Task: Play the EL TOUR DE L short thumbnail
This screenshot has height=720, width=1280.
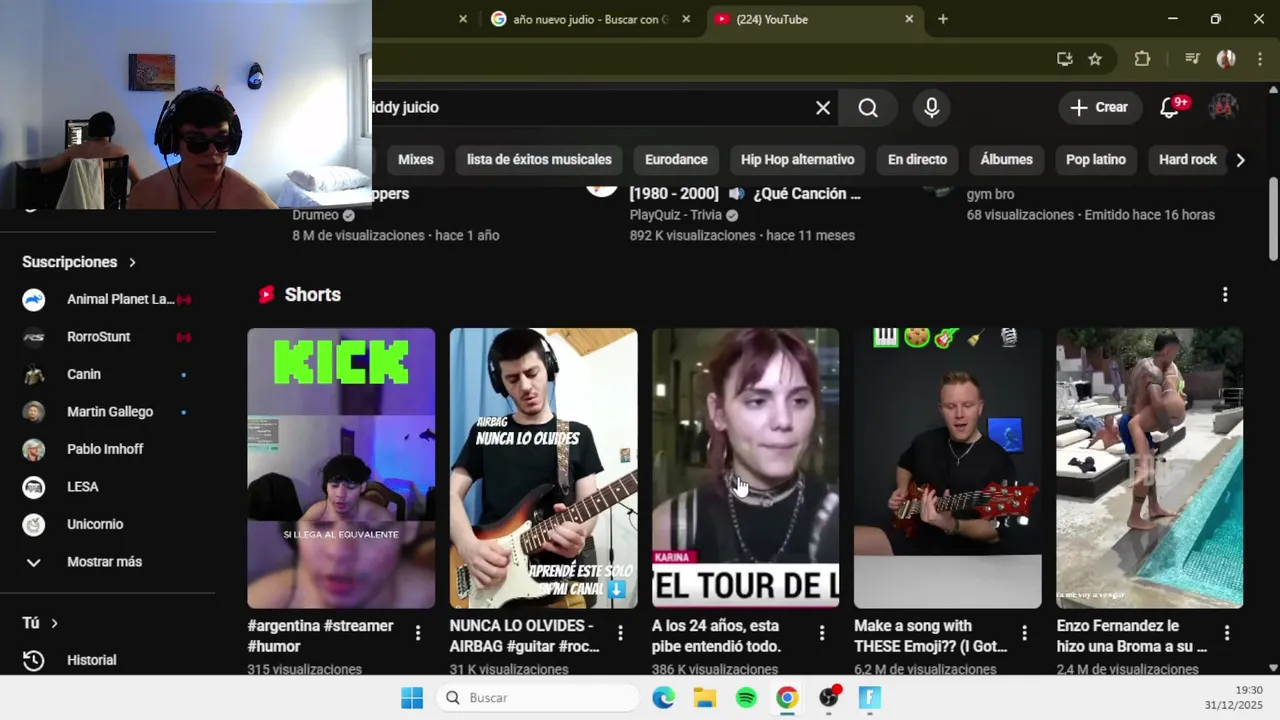Action: pyautogui.click(x=745, y=468)
